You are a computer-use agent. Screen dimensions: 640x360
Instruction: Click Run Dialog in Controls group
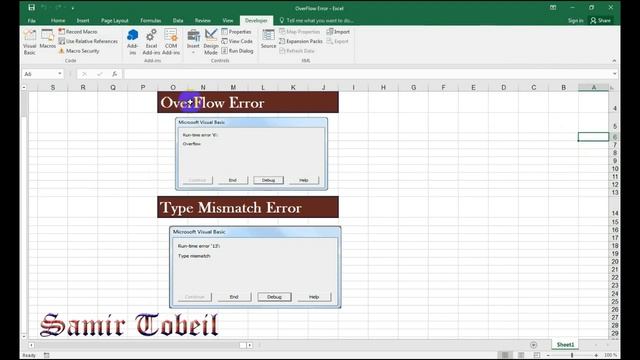238,51
